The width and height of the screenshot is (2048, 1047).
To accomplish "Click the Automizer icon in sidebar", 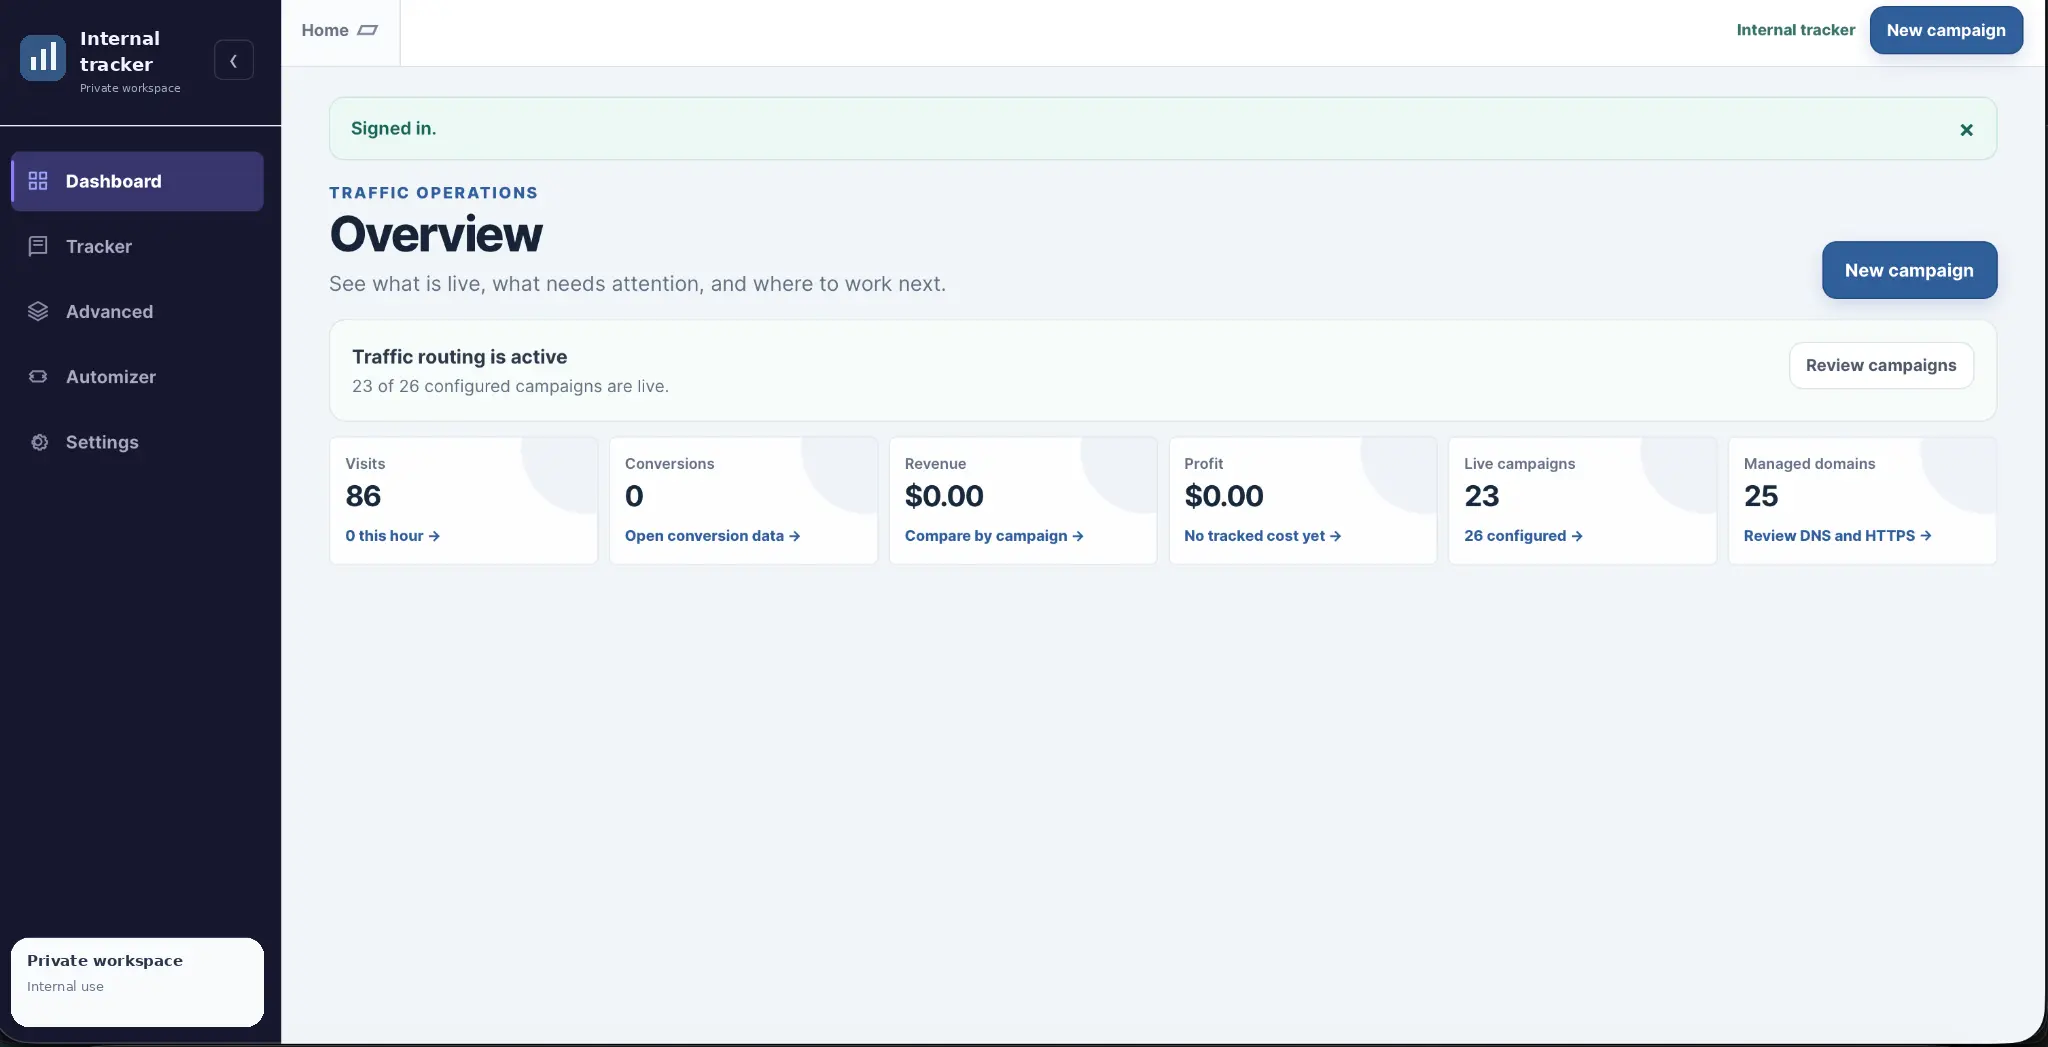I will click(x=38, y=377).
